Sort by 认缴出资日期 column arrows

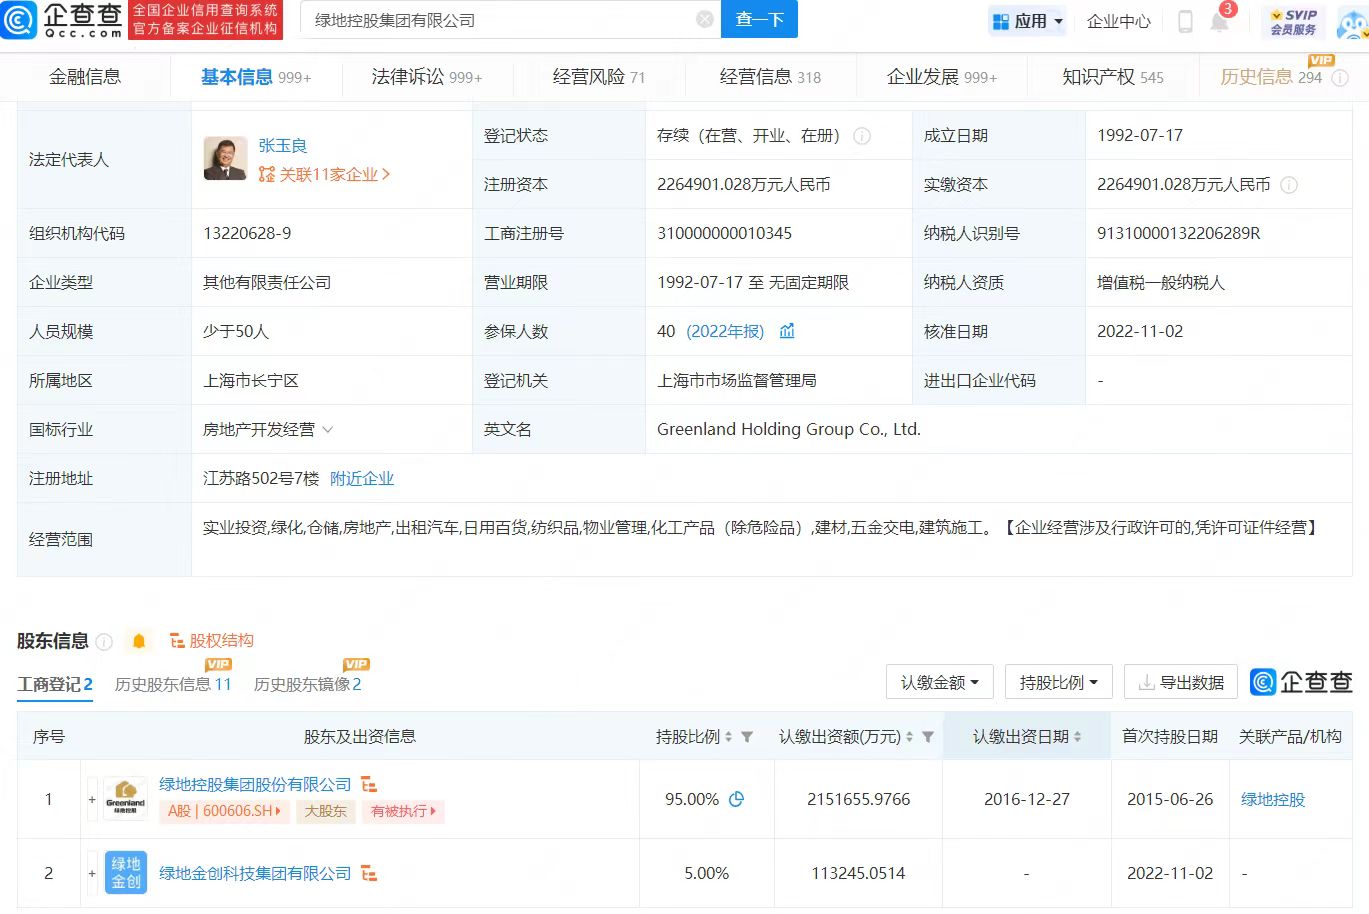tap(1078, 737)
